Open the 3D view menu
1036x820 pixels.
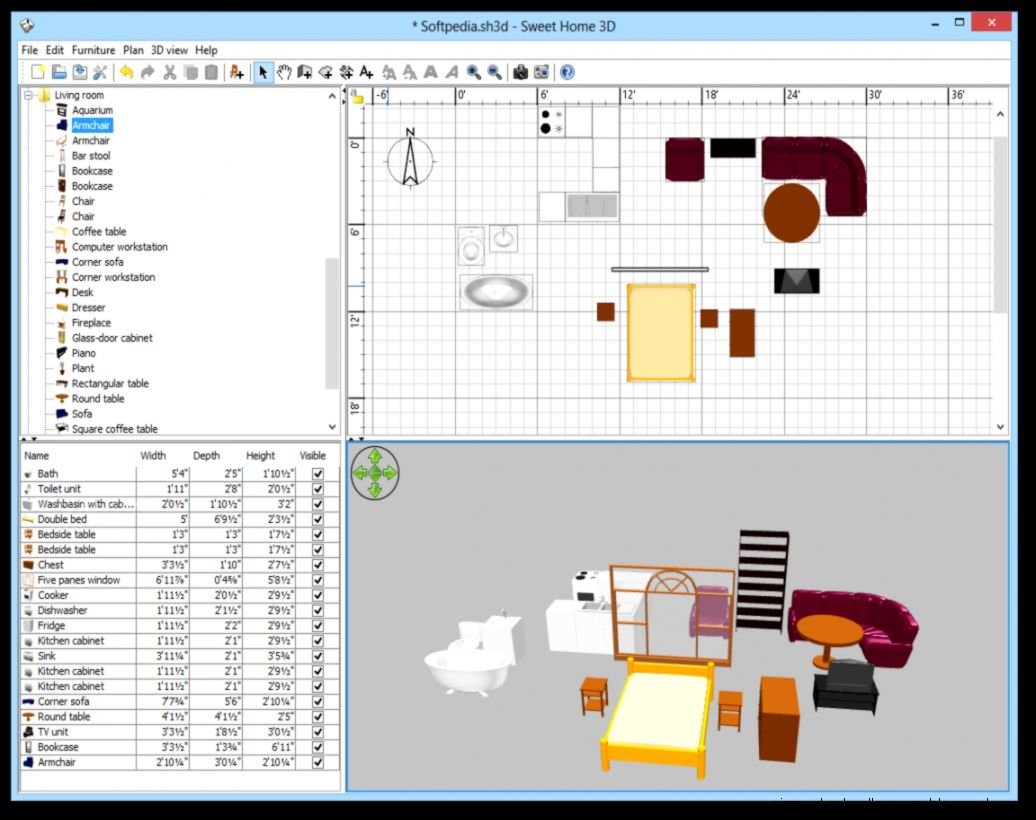tap(169, 50)
